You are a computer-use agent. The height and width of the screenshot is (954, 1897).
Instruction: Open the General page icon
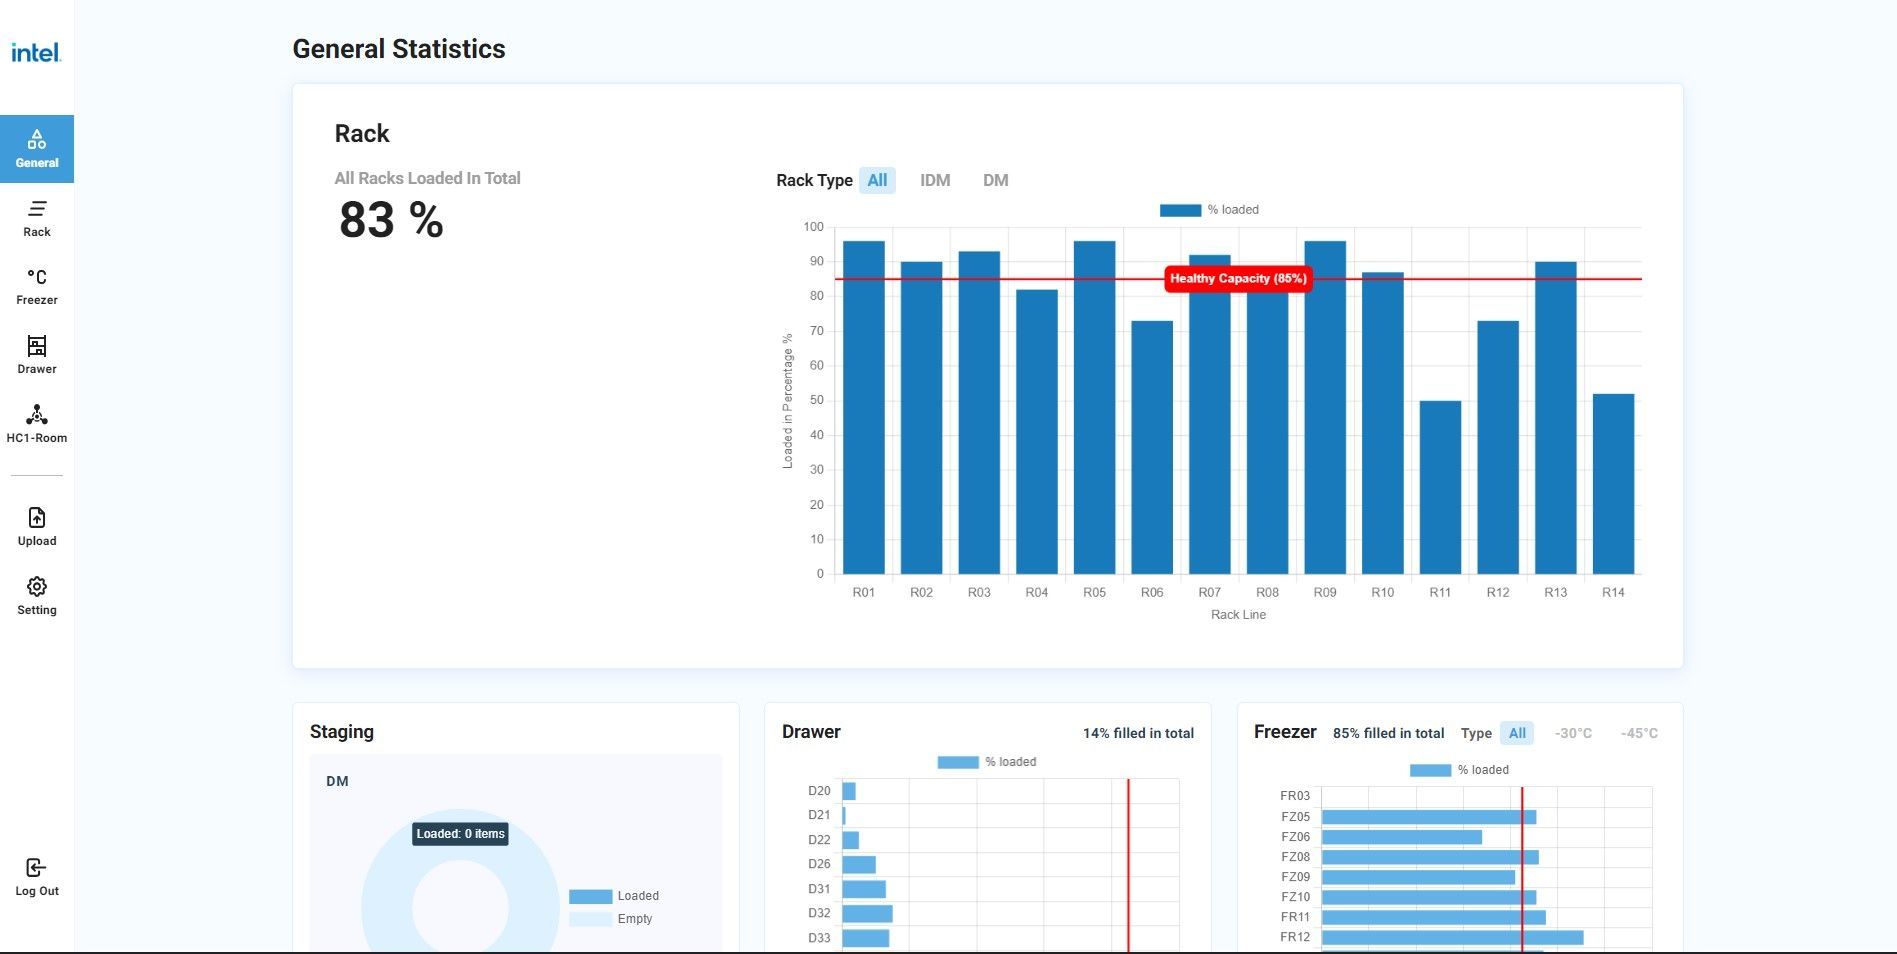pyautogui.click(x=37, y=139)
